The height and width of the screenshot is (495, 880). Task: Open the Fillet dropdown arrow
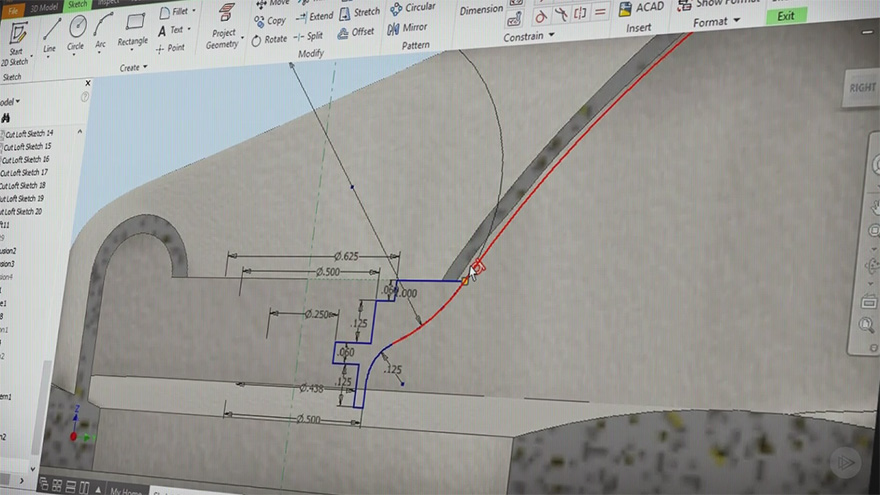[194, 10]
